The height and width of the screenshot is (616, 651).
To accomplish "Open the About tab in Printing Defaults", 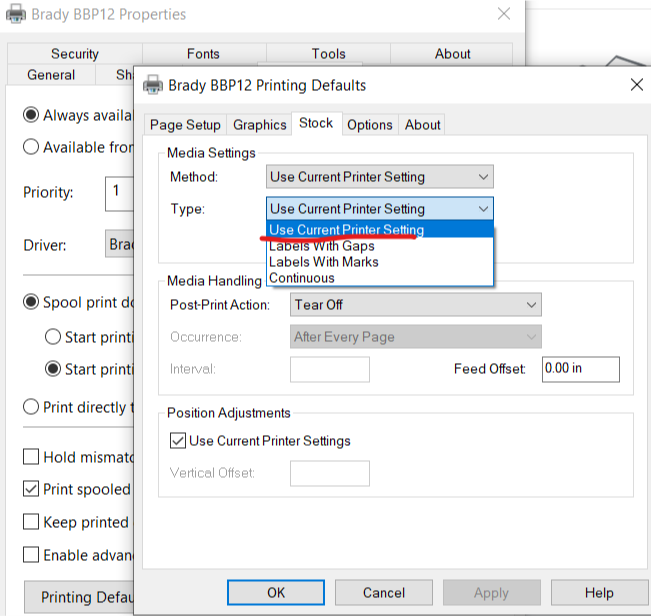I will coord(422,125).
